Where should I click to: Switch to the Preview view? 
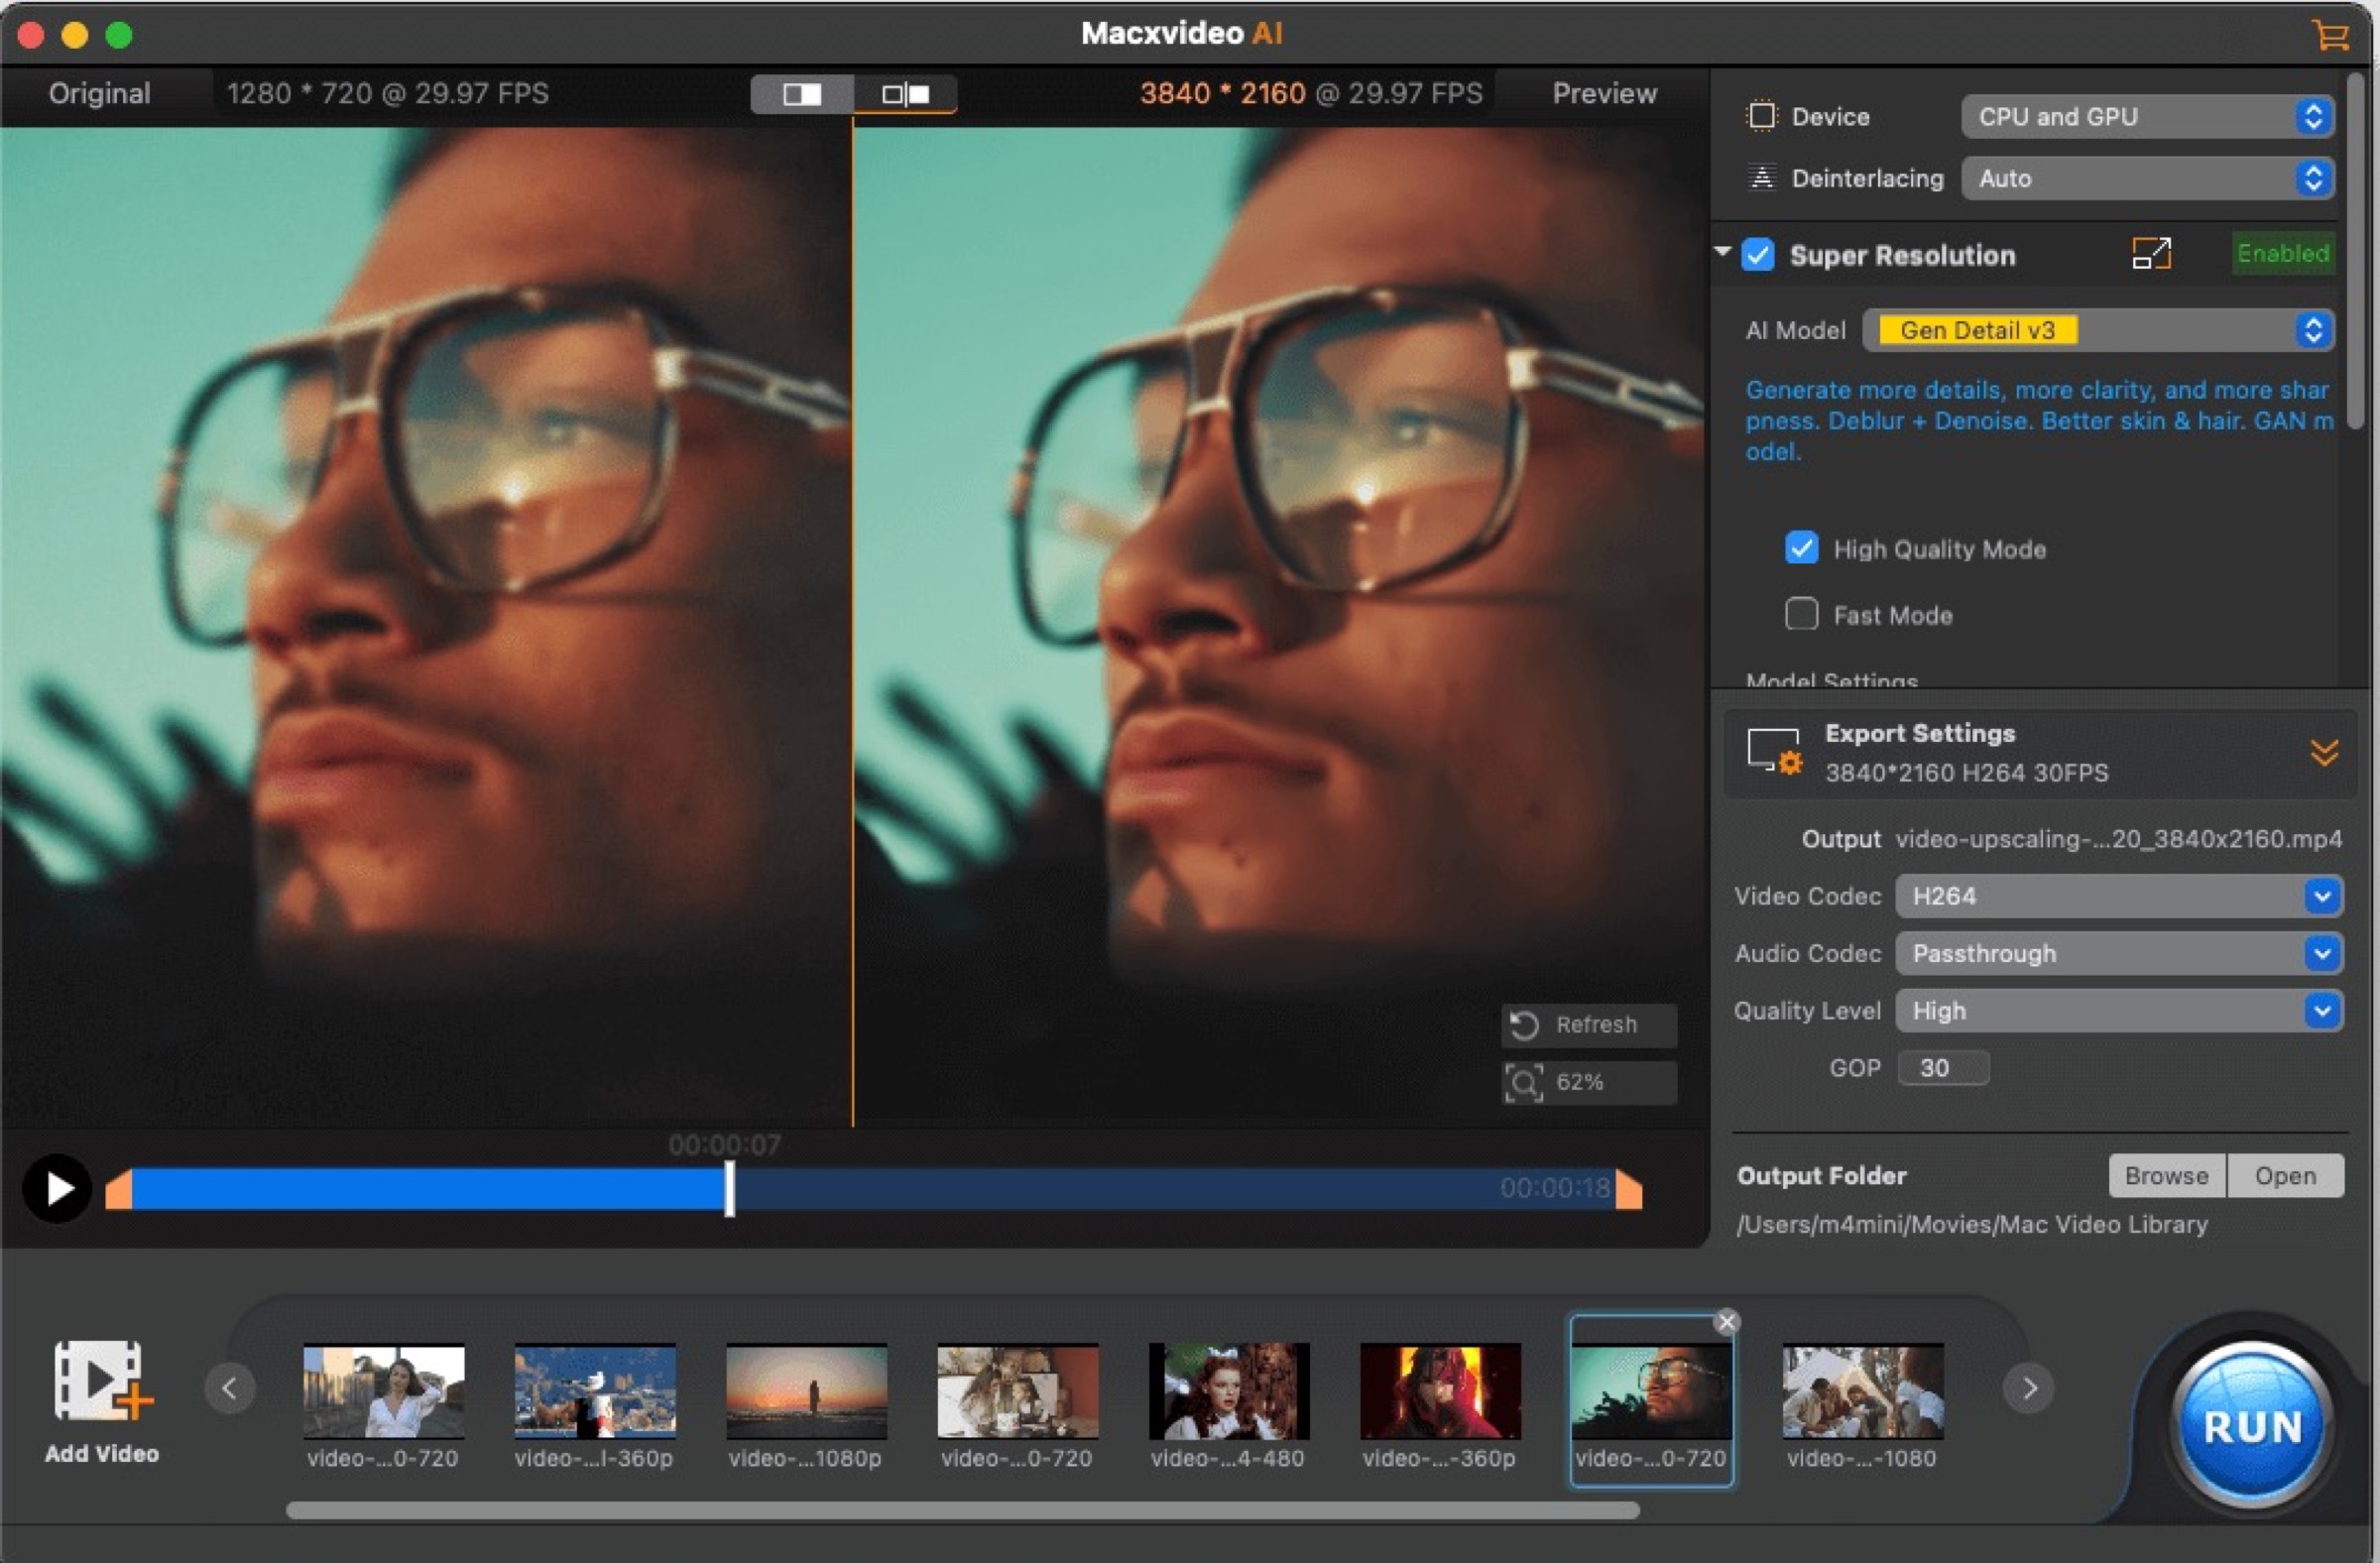pos(1604,93)
